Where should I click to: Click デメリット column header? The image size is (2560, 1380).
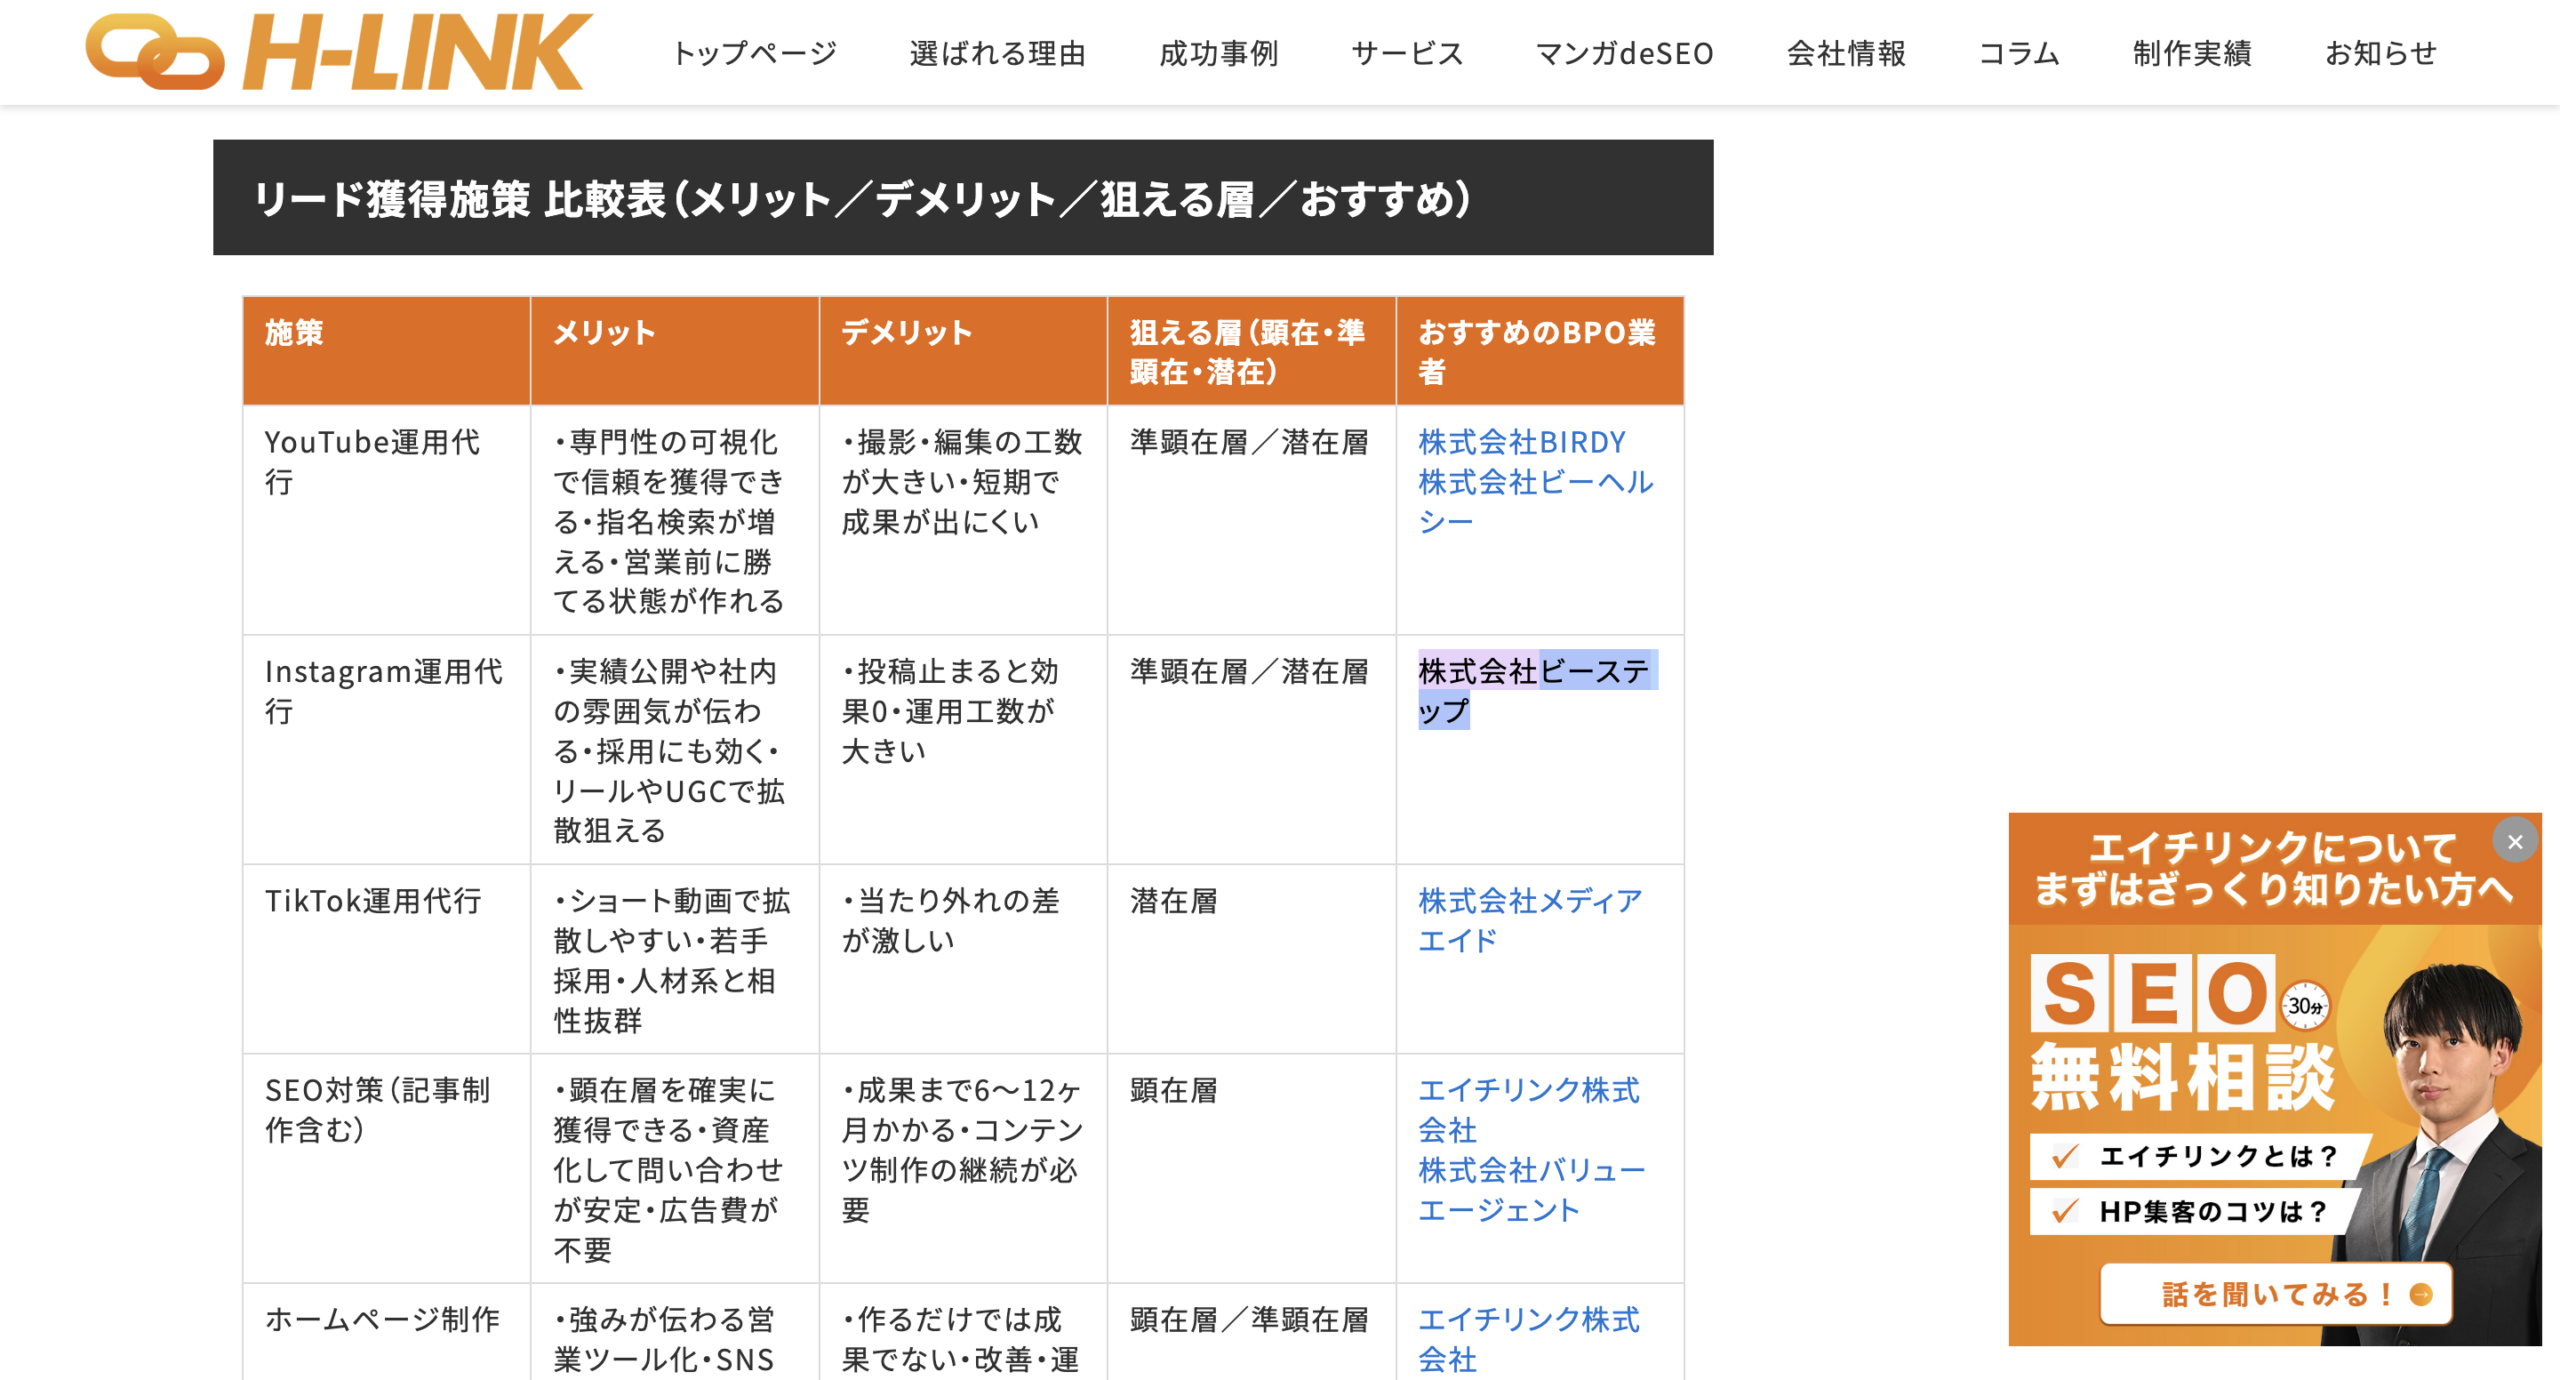click(x=963, y=351)
